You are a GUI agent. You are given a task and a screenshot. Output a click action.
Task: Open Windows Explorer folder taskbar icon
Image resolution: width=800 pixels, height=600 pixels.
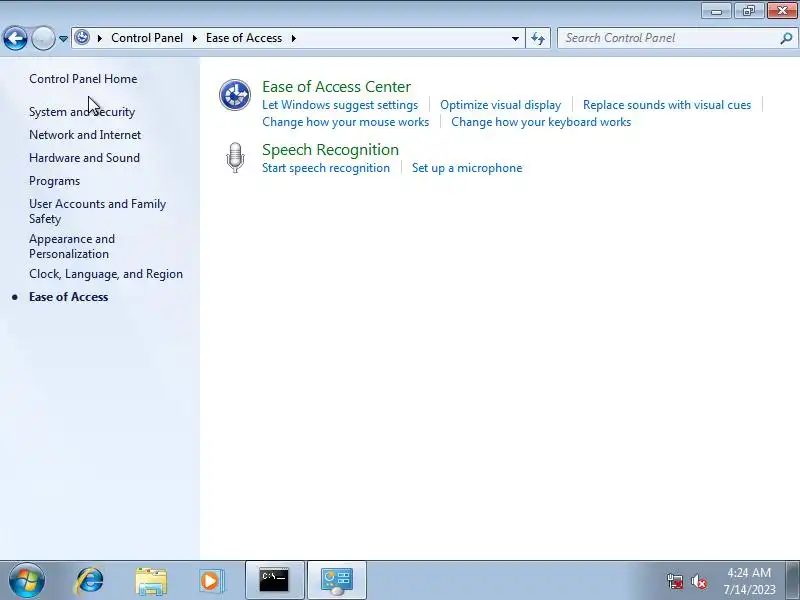[x=151, y=581]
